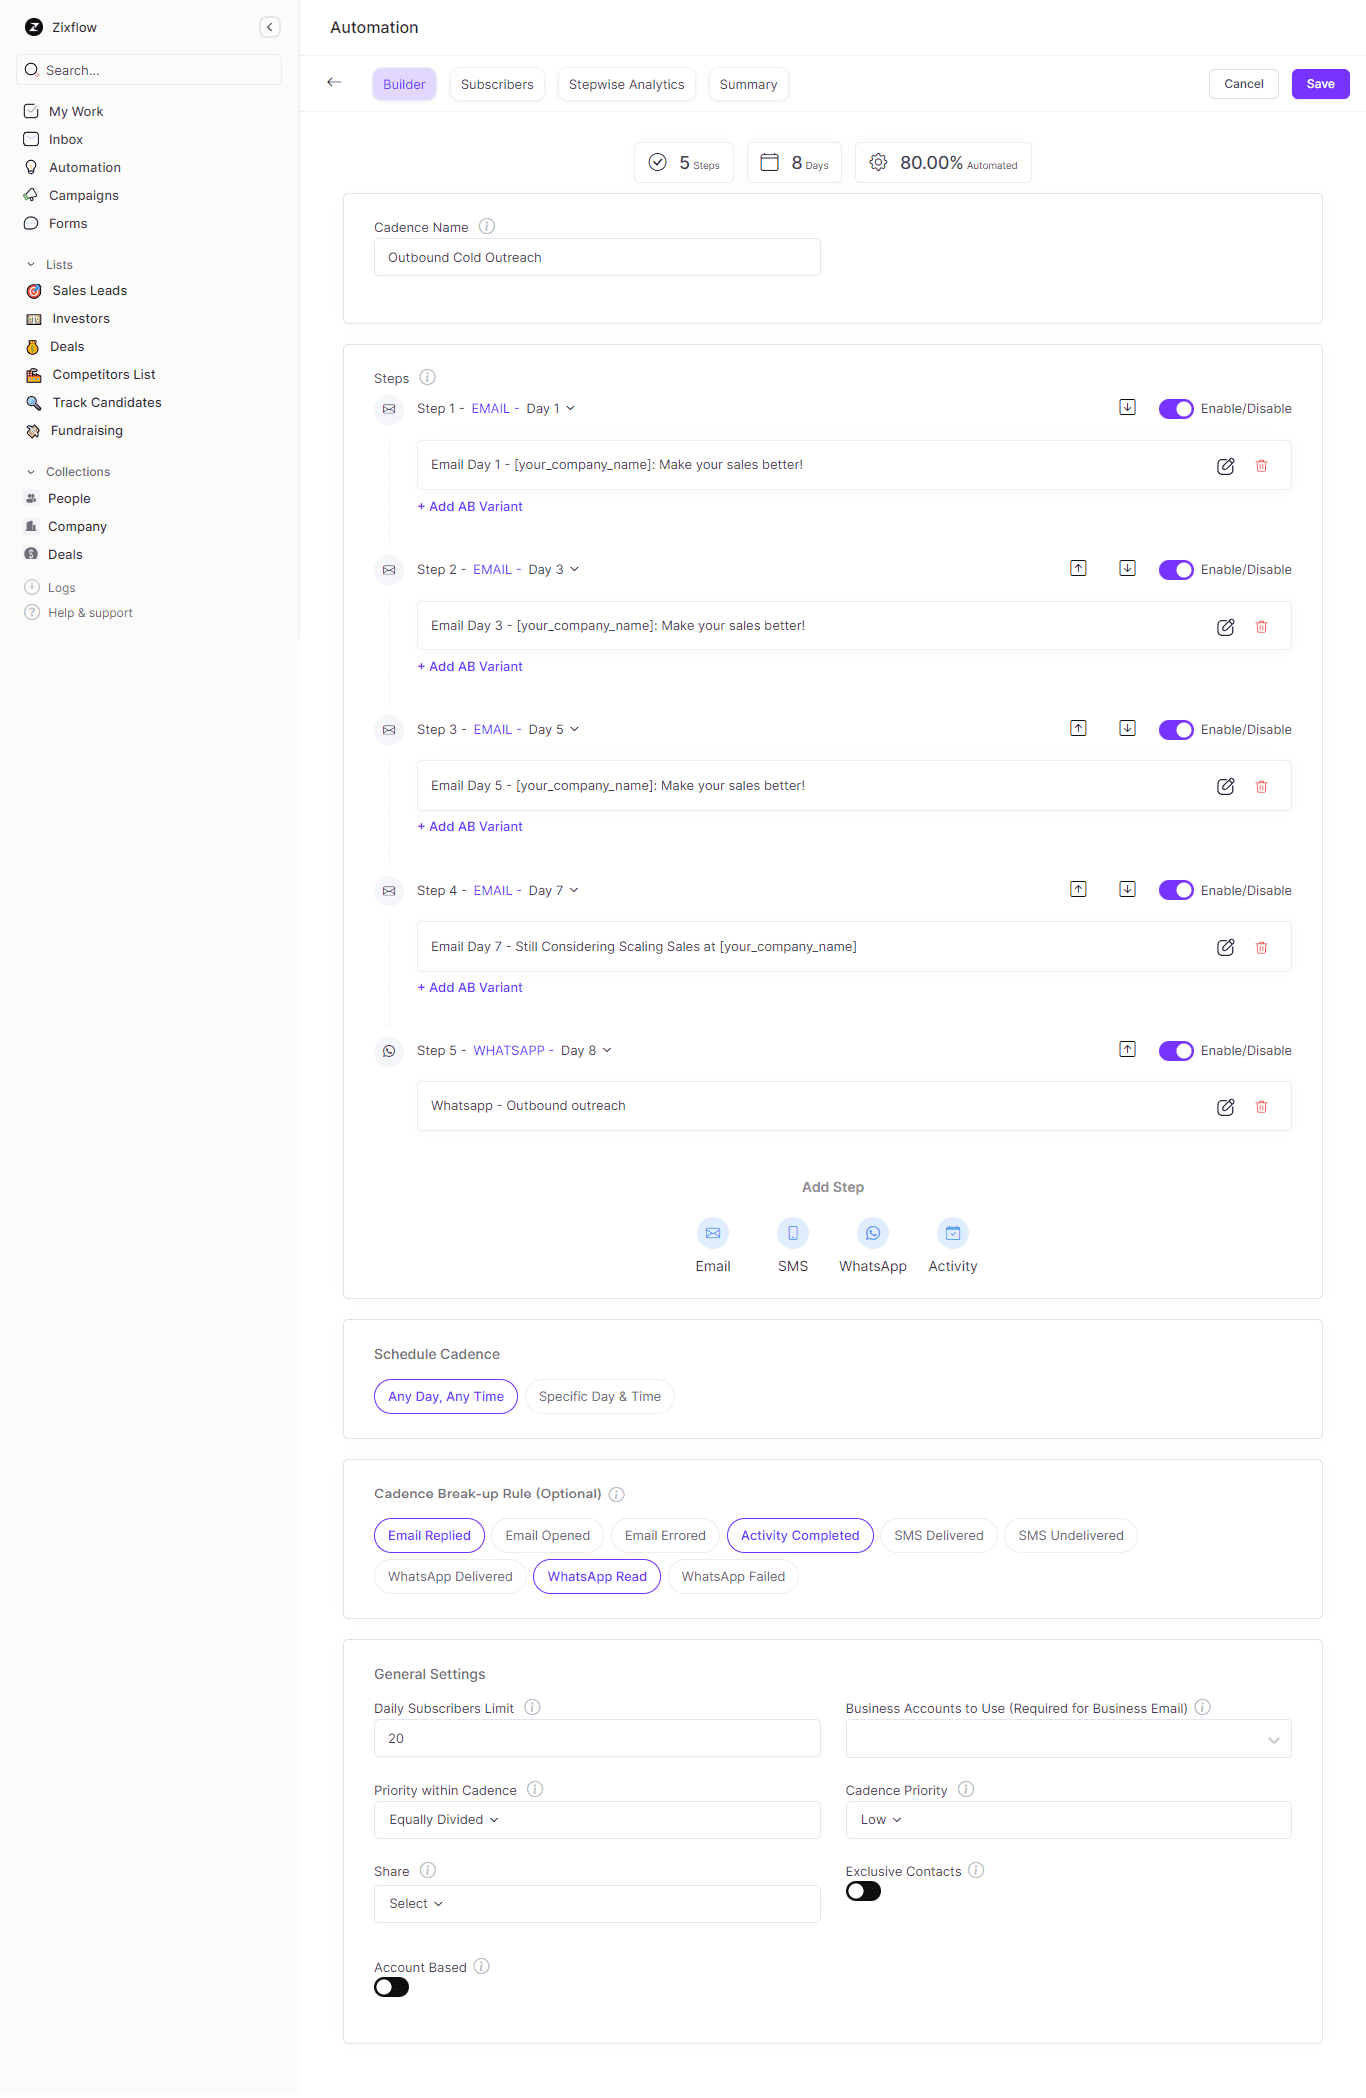Screen dimensions: 1366x2098
Task: Open Step 1 Day 1 dropdown
Action: [x=551, y=408]
